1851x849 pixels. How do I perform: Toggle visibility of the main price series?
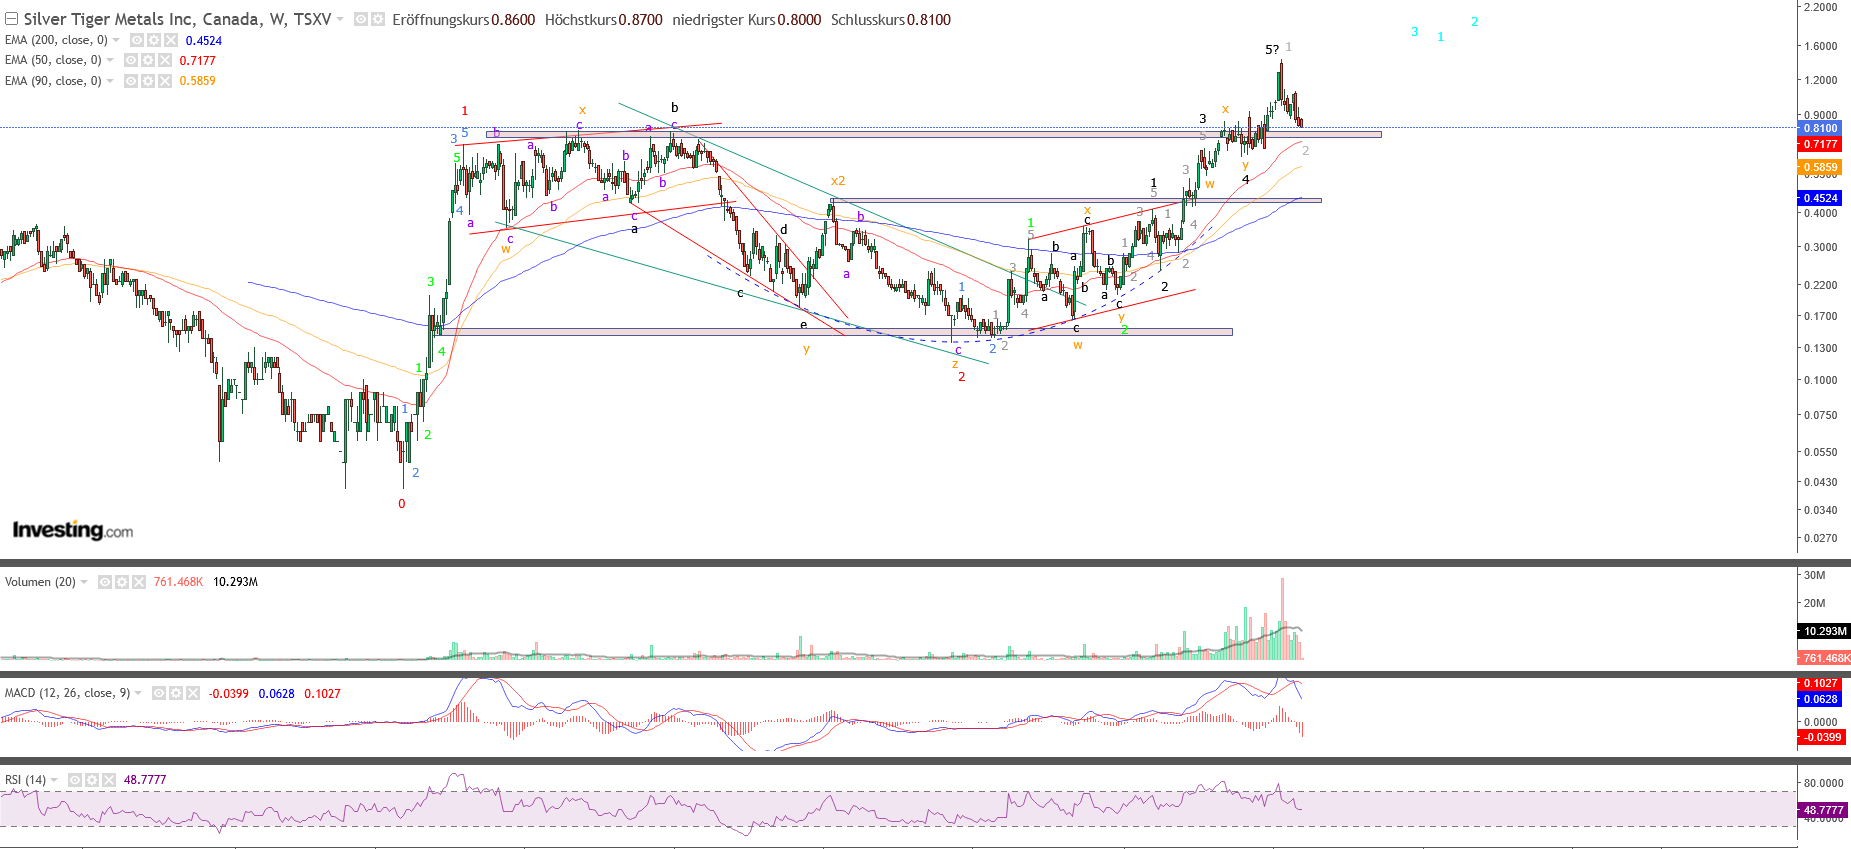361,20
